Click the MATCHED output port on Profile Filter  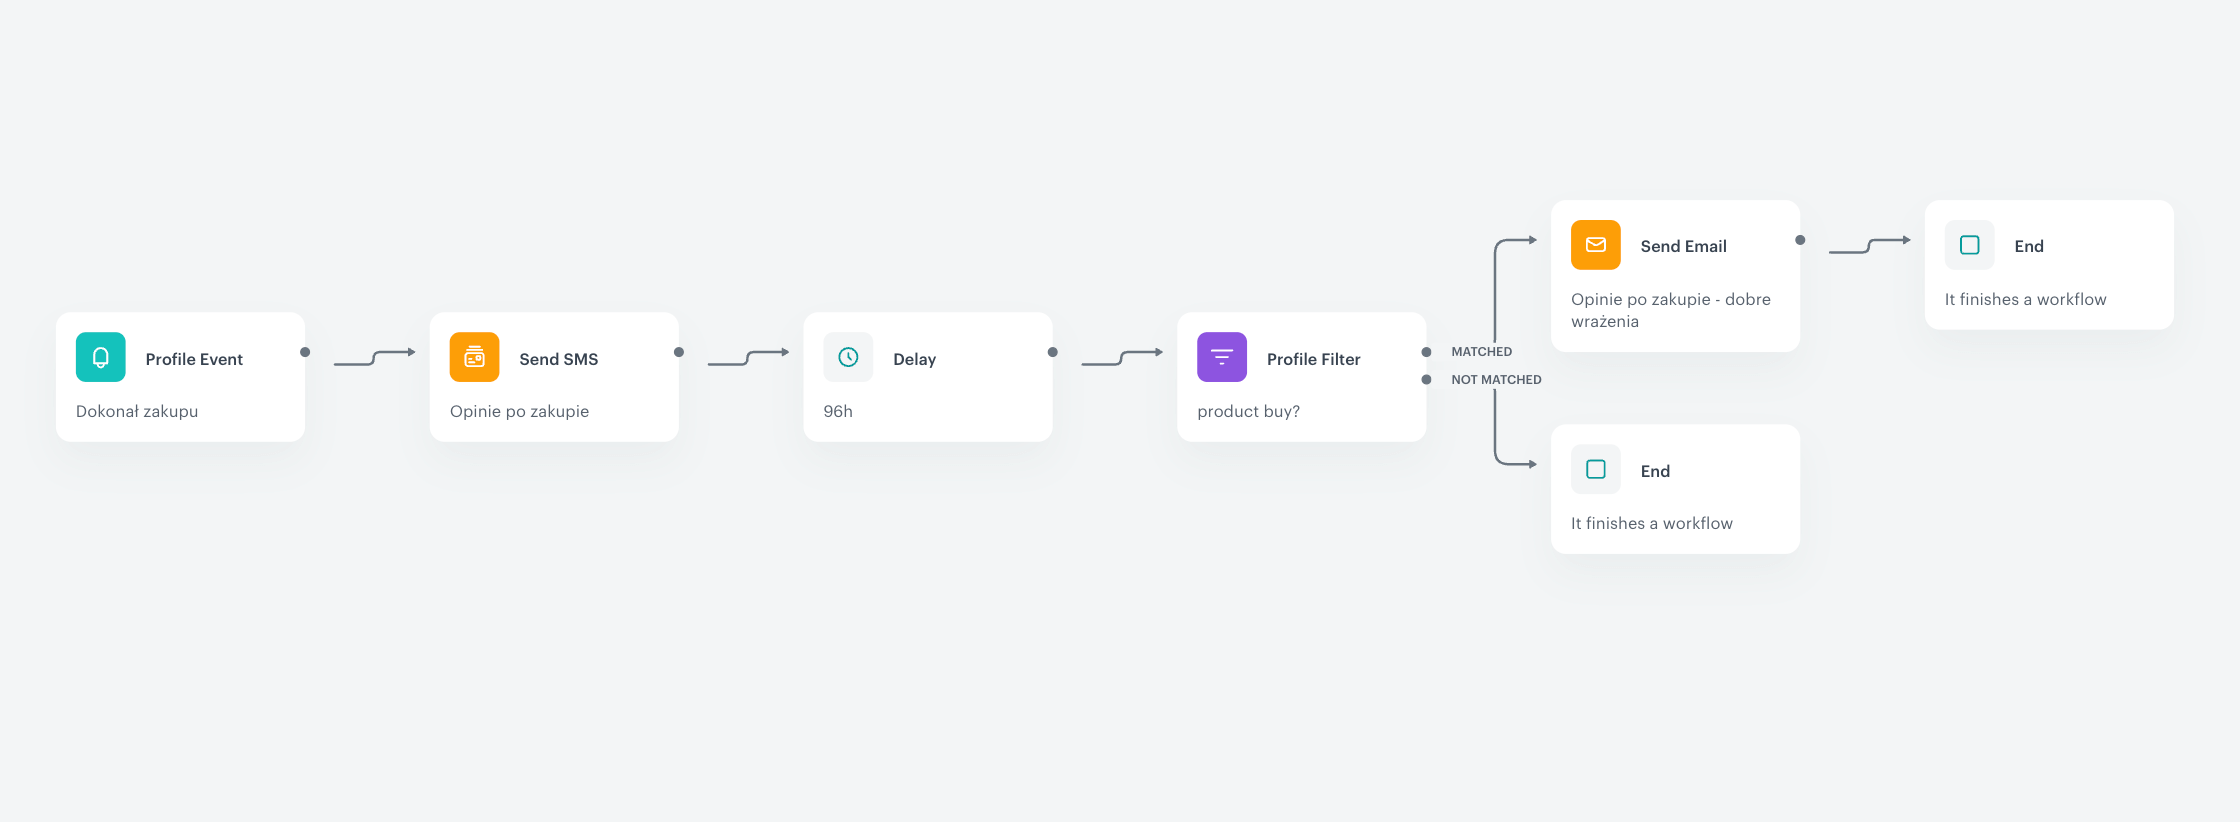(1427, 352)
